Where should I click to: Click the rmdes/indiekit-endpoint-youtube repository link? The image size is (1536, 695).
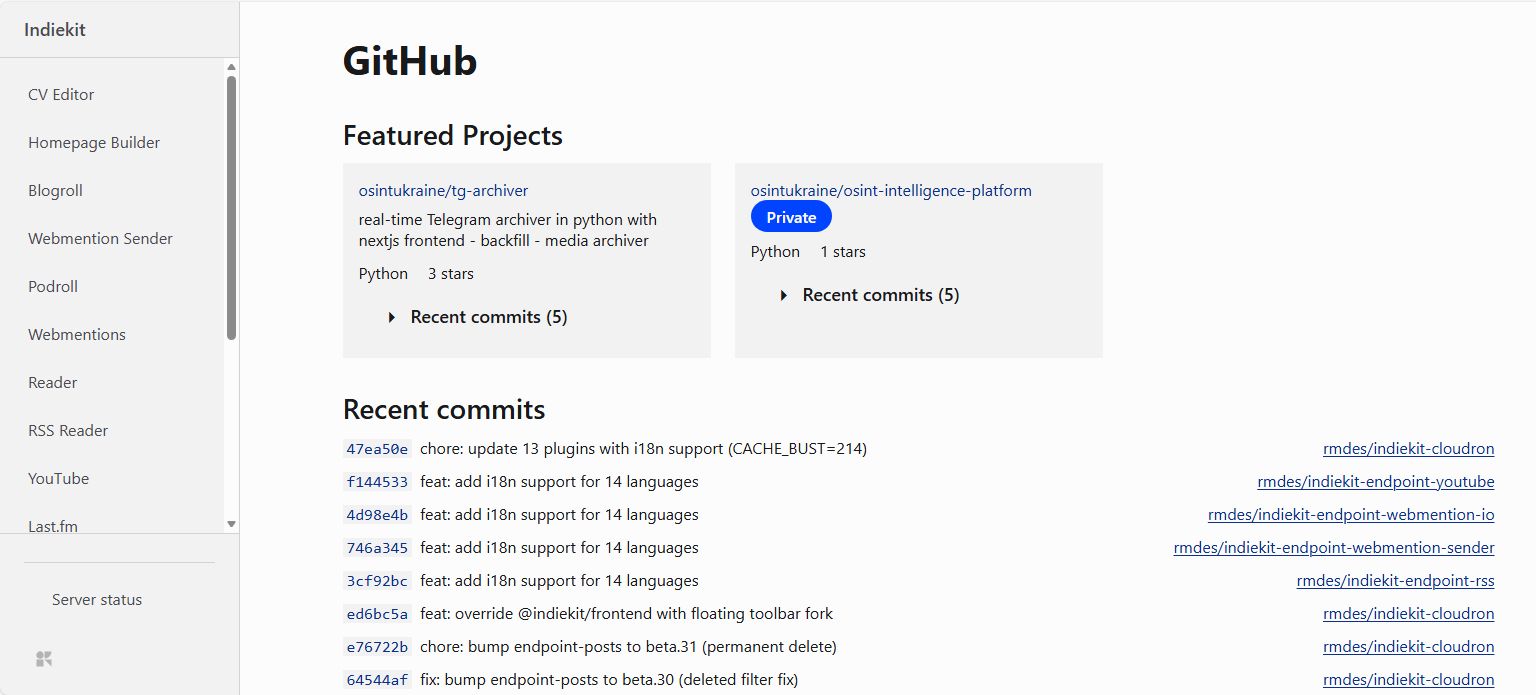1375,482
